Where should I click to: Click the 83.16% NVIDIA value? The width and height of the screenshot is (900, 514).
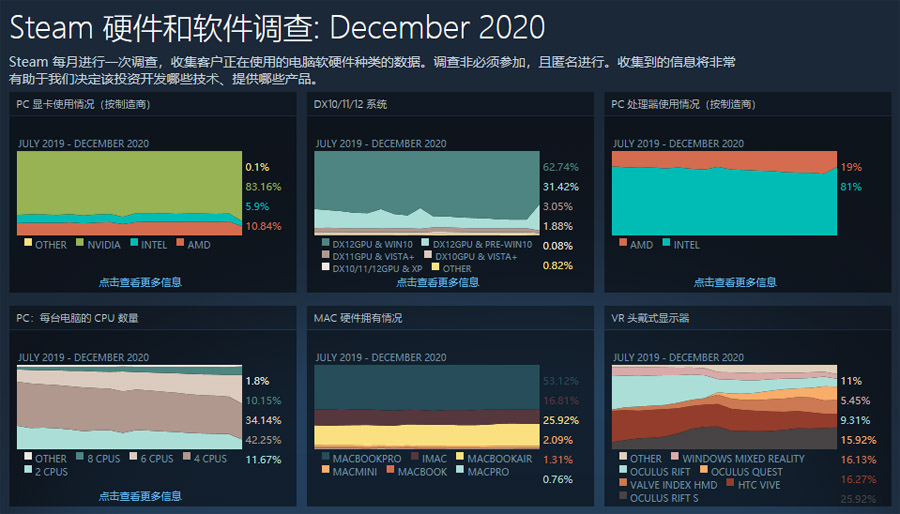(x=263, y=187)
